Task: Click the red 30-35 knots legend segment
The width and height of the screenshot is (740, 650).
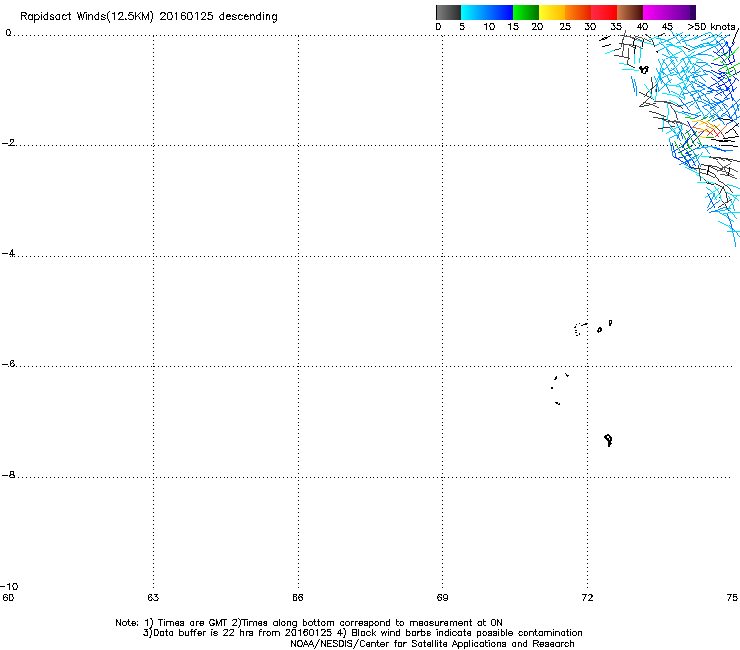Action: (x=604, y=12)
